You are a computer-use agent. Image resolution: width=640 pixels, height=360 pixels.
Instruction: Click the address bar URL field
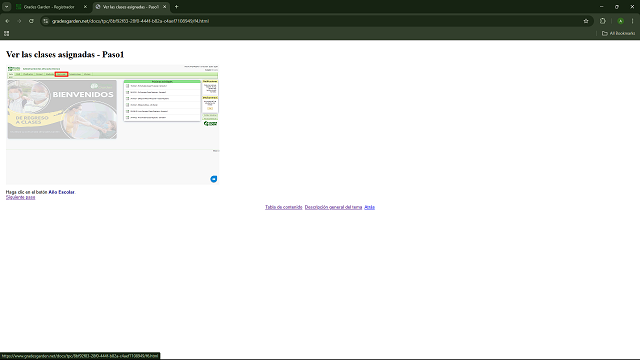tap(314, 21)
